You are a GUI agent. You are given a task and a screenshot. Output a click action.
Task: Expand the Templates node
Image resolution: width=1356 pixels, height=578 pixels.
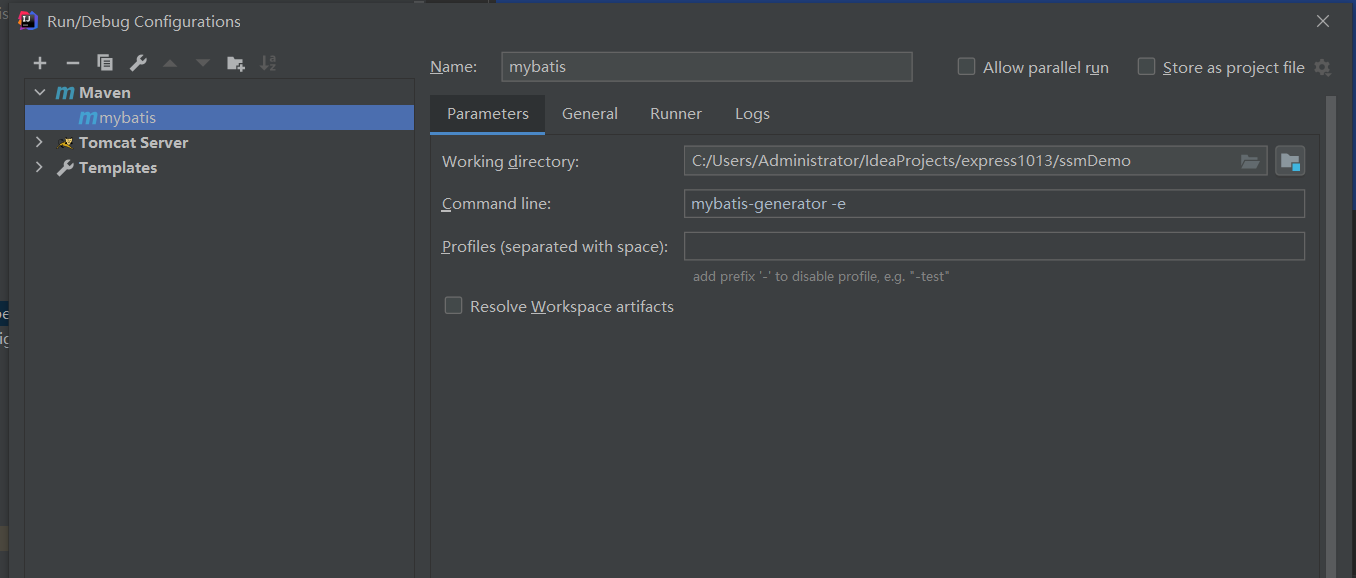click(x=40, y=167)
